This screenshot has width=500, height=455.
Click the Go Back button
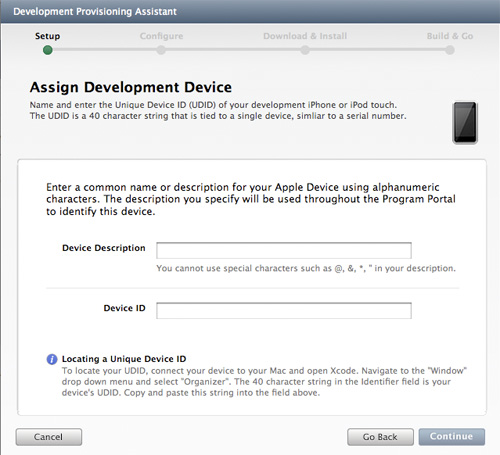[380, 437]
